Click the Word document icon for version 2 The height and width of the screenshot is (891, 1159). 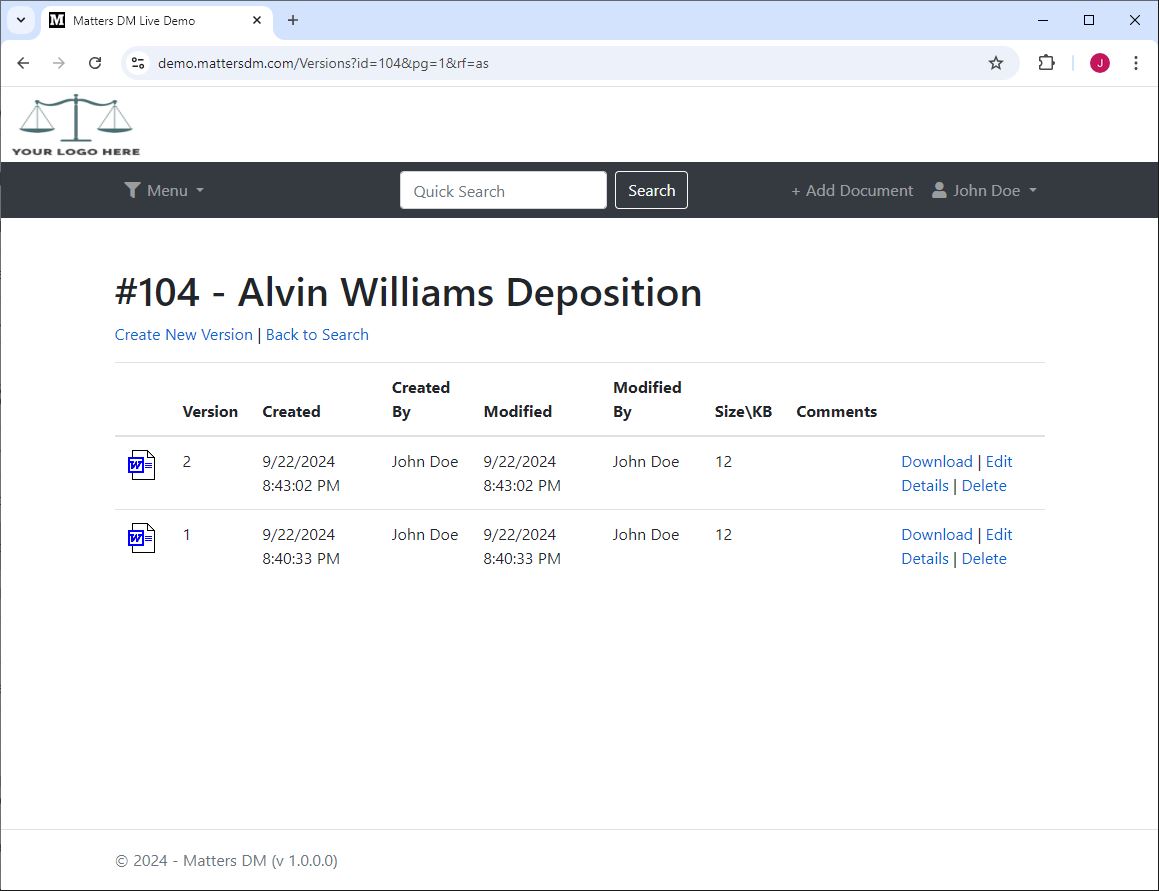pos(141,465)
